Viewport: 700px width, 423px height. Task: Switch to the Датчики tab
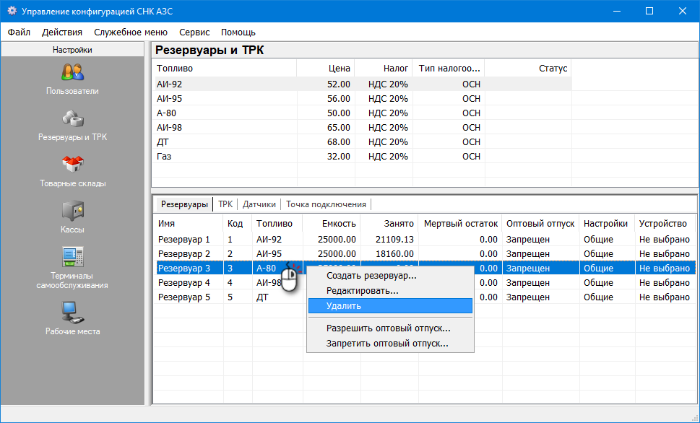tap(259, 203)
